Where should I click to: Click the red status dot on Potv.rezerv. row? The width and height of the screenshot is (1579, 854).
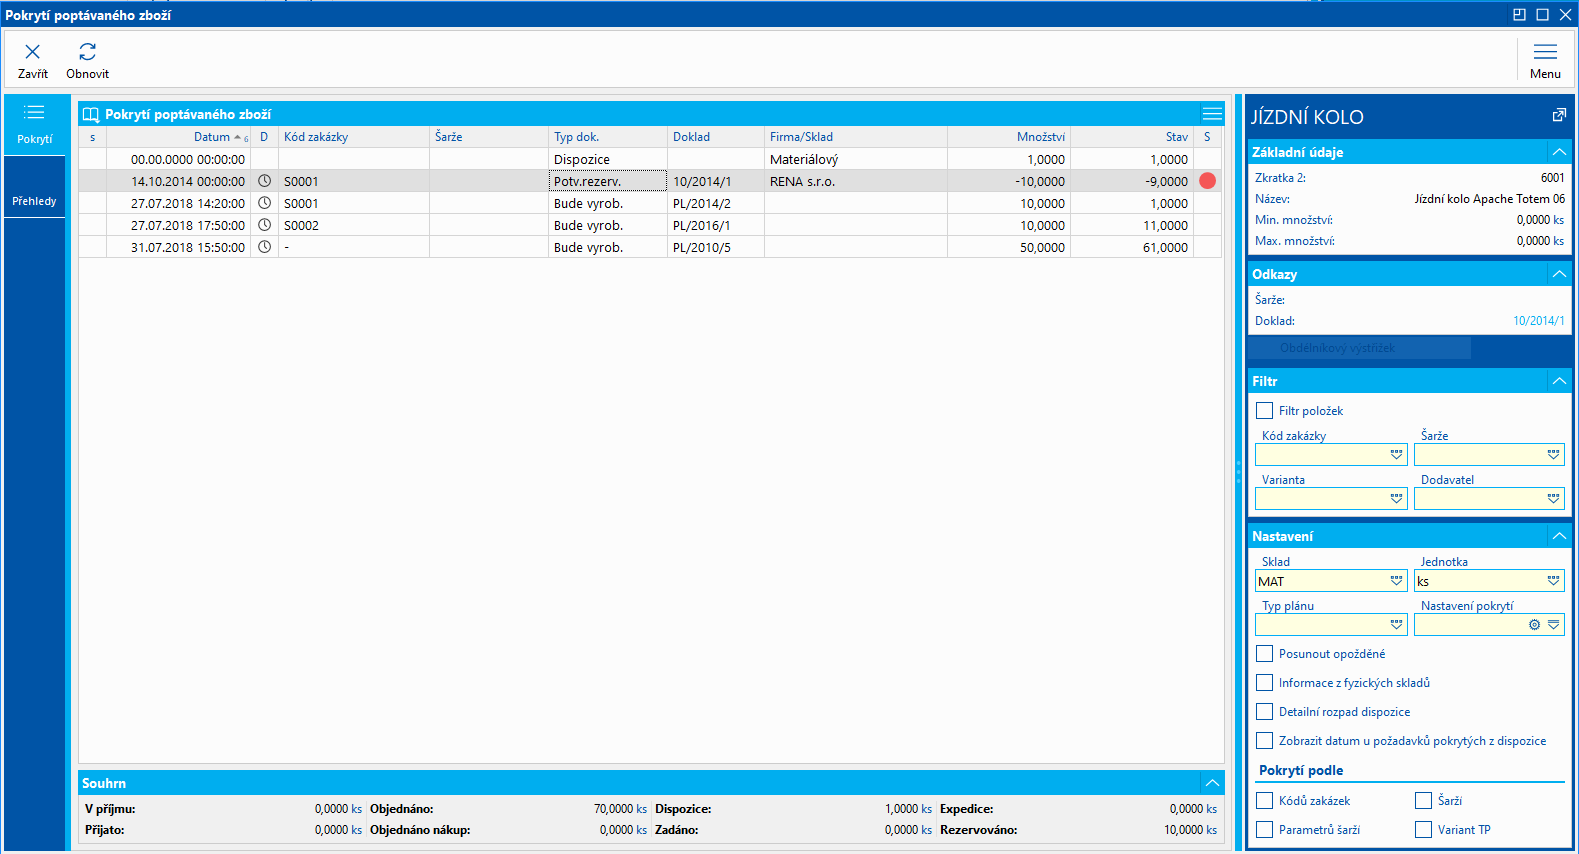[1207, 181]
